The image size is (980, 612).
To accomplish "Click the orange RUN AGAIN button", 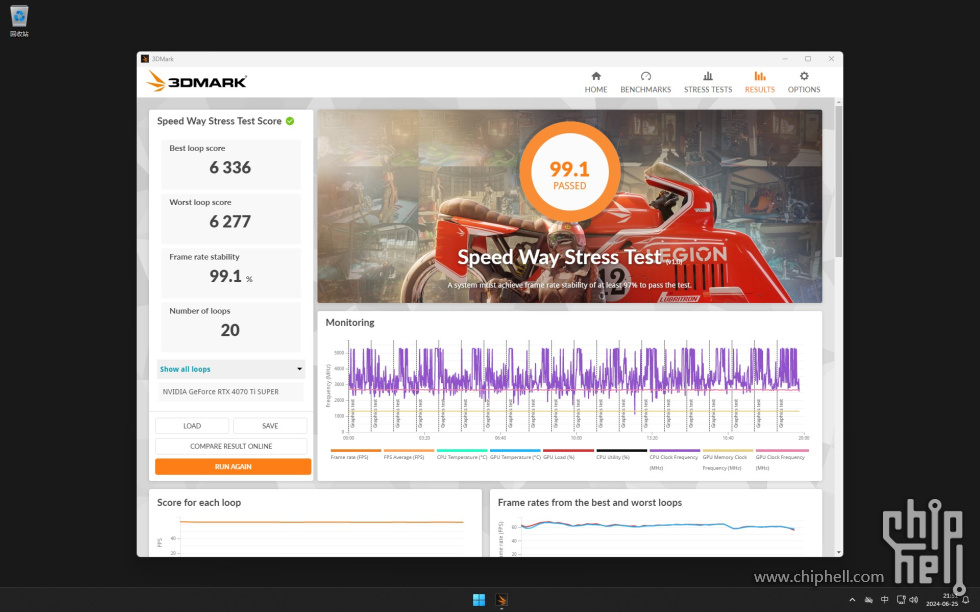I will tap(233, 466).
